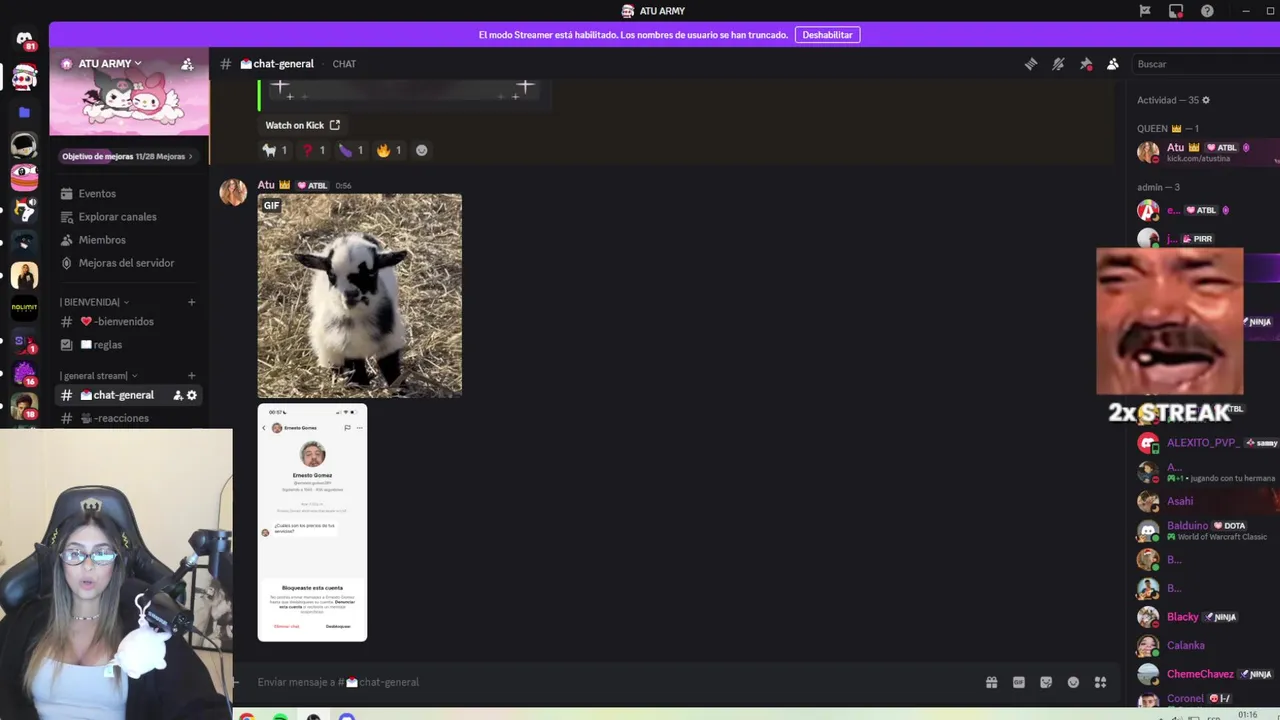Collapse the general stream category
Image resolution: width=1280 pixels, height=720 pixels.
pos(98,376)
